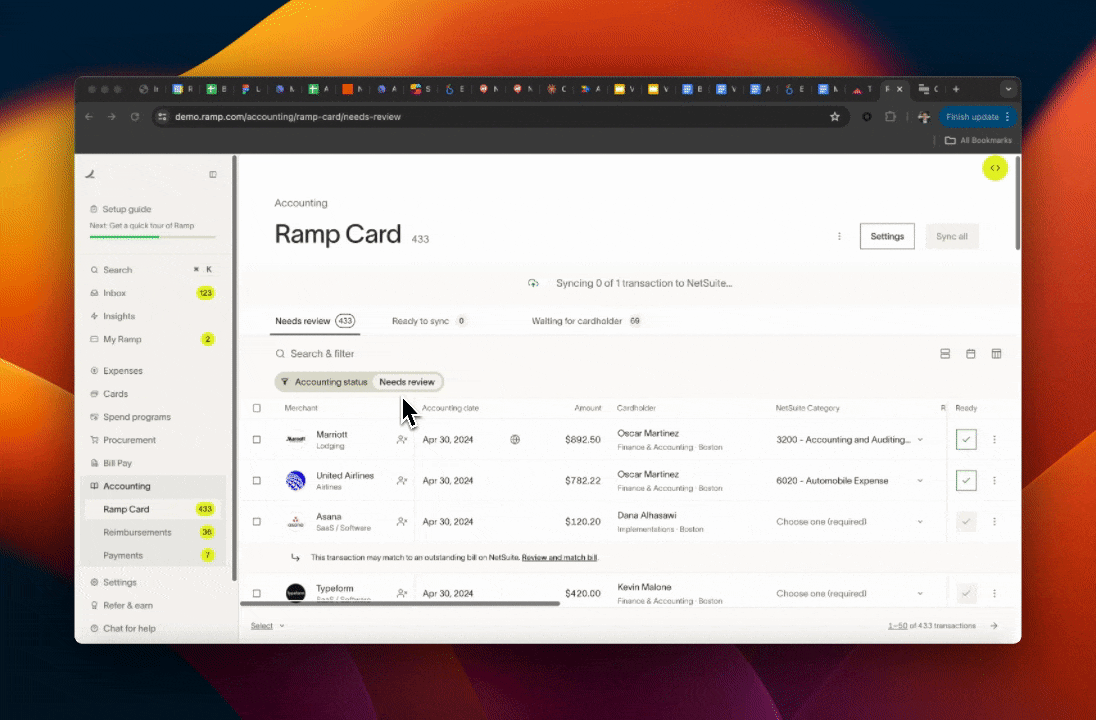Open a new browser tab
The width and height of the screenshot is (1096, 720).
(956, 89)
